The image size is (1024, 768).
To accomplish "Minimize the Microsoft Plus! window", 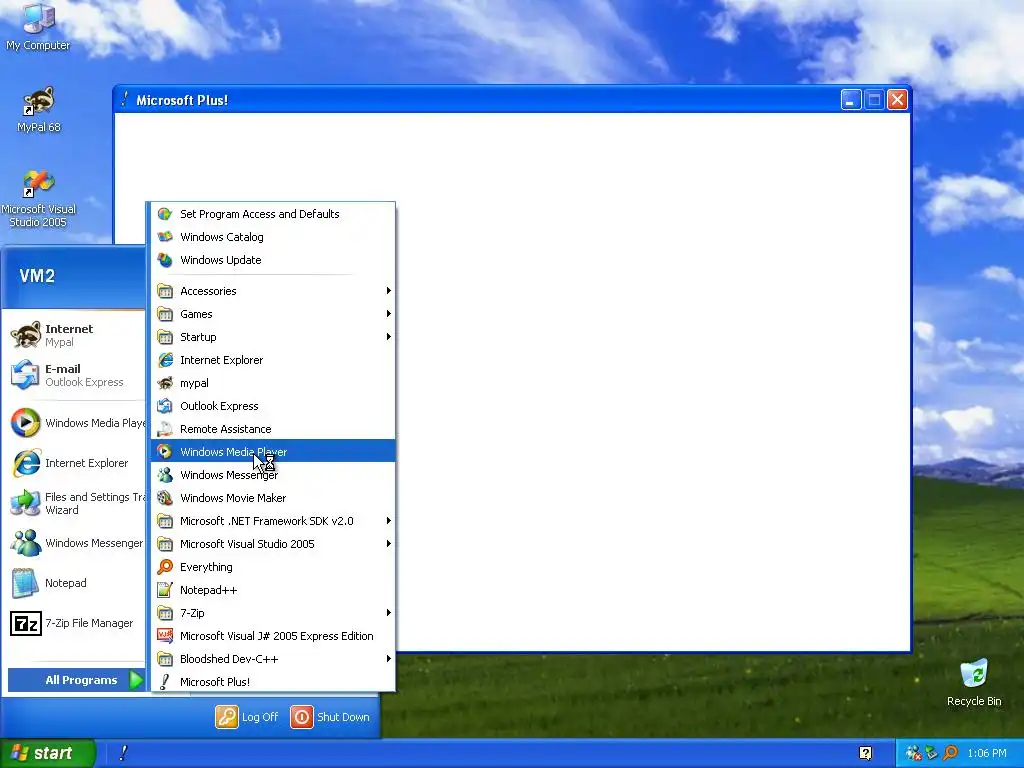I will tap(850, 100).
